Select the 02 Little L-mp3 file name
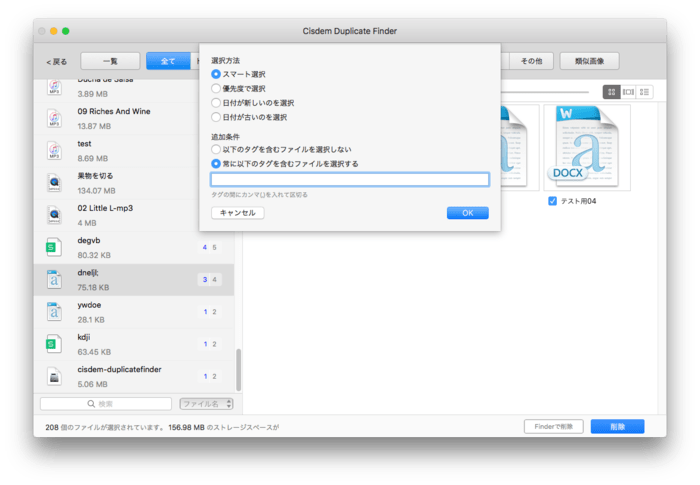The width and height of the screenshot is (700, 485). click(105, 208)
